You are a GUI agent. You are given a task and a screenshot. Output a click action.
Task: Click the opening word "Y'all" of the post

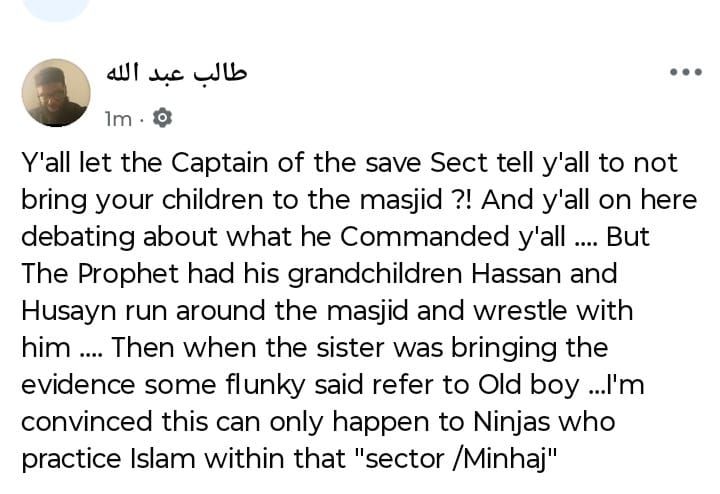(46, 163)
